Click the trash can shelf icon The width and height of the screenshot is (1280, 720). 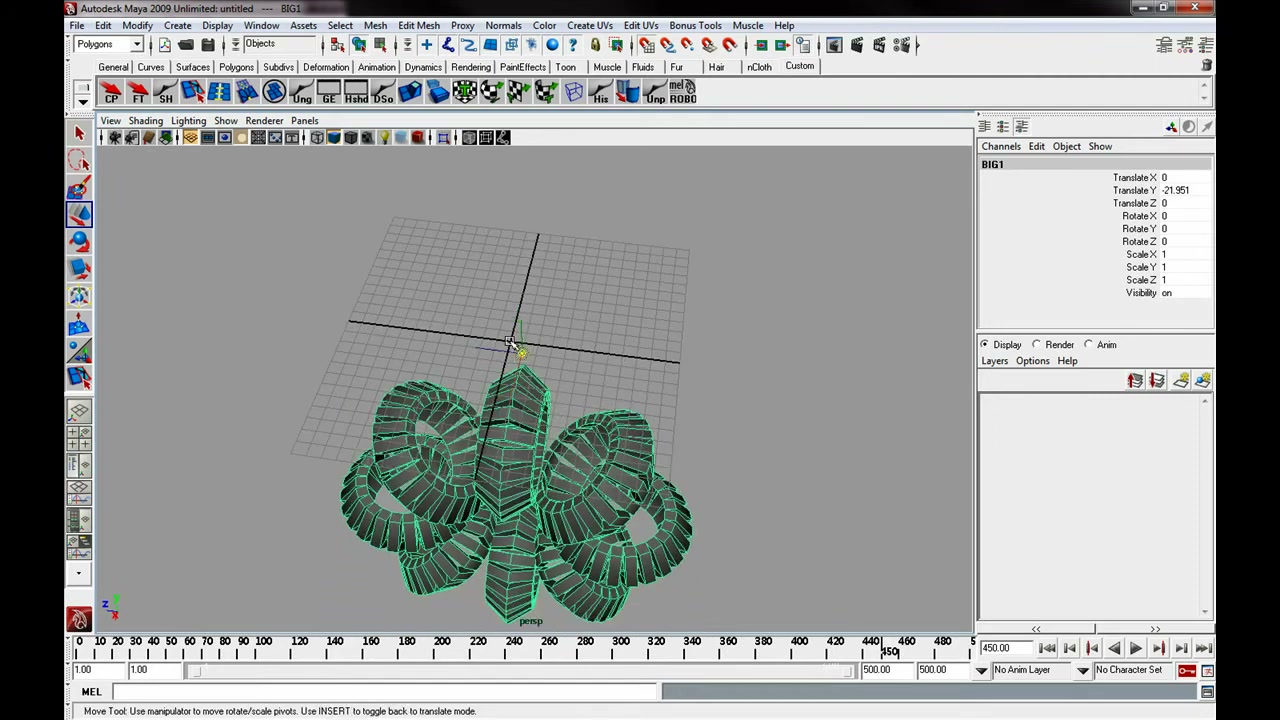click(1206, 66)
